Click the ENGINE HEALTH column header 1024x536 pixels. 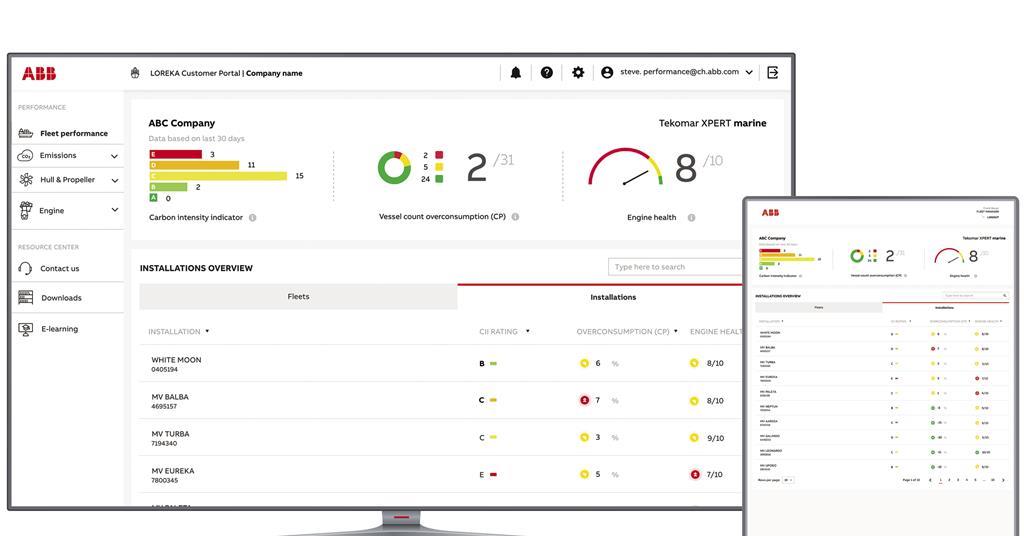(x=716, y=332)
